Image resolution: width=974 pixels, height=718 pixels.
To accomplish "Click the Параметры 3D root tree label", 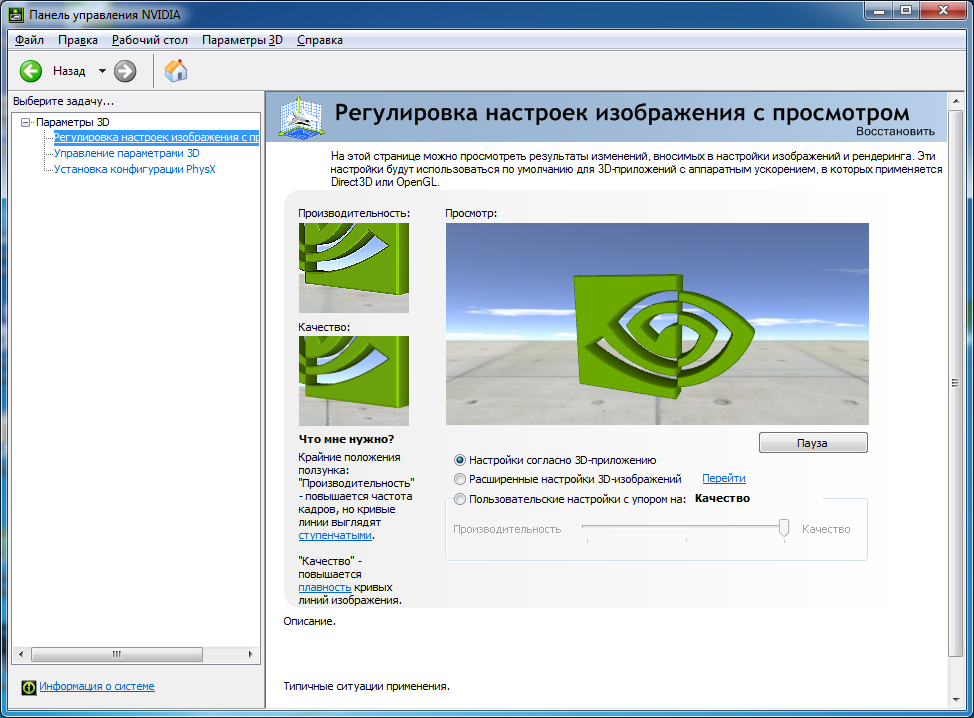I will click(73, 122).
